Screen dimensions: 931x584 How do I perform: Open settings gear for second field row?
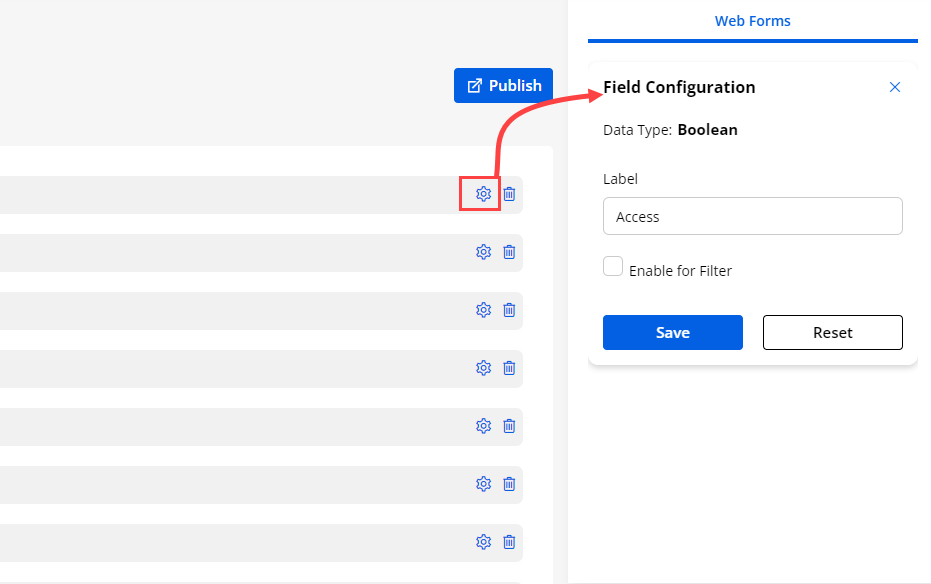pyautogui.click(x=483, y=252)
